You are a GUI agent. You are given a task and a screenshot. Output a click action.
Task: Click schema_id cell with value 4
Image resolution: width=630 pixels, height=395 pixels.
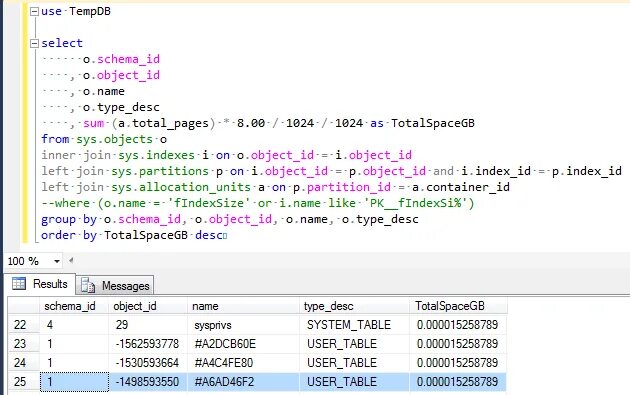74,325
